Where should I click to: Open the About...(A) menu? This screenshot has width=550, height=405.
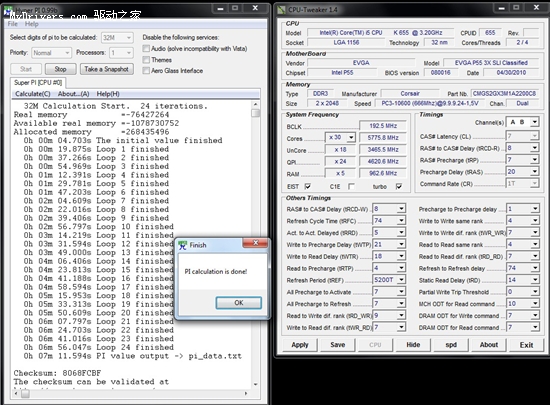[73, 94]
